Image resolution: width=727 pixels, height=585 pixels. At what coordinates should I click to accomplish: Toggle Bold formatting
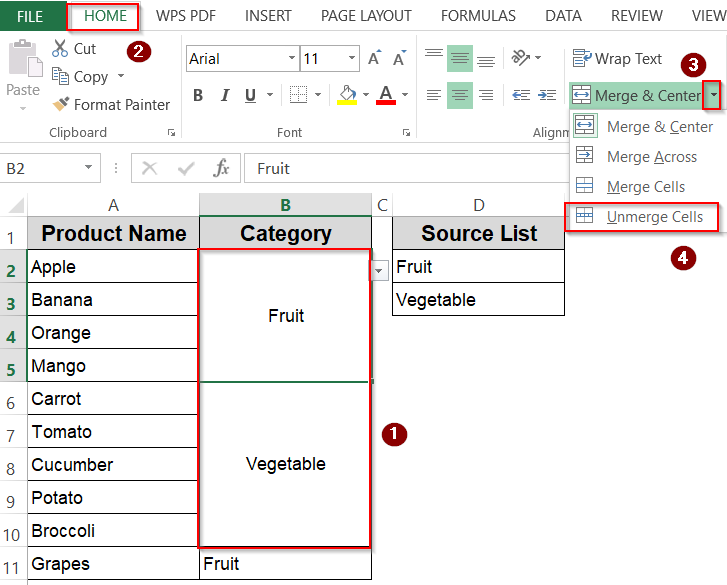point(198,96)
